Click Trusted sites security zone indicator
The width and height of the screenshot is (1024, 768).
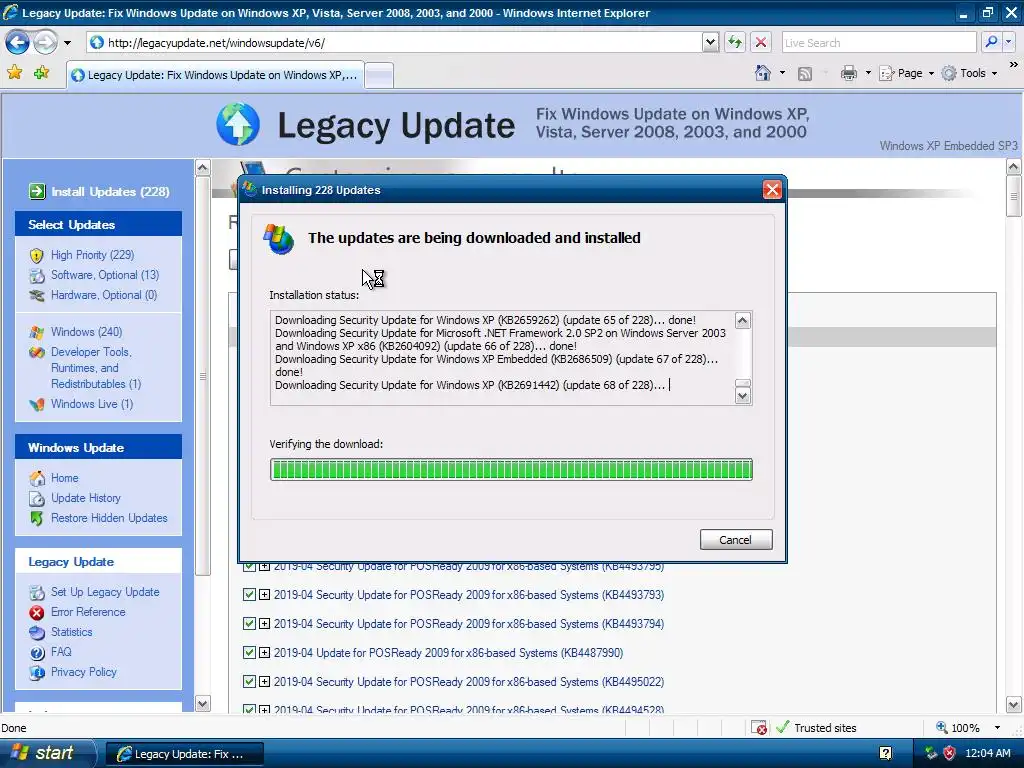coord(816,728)
